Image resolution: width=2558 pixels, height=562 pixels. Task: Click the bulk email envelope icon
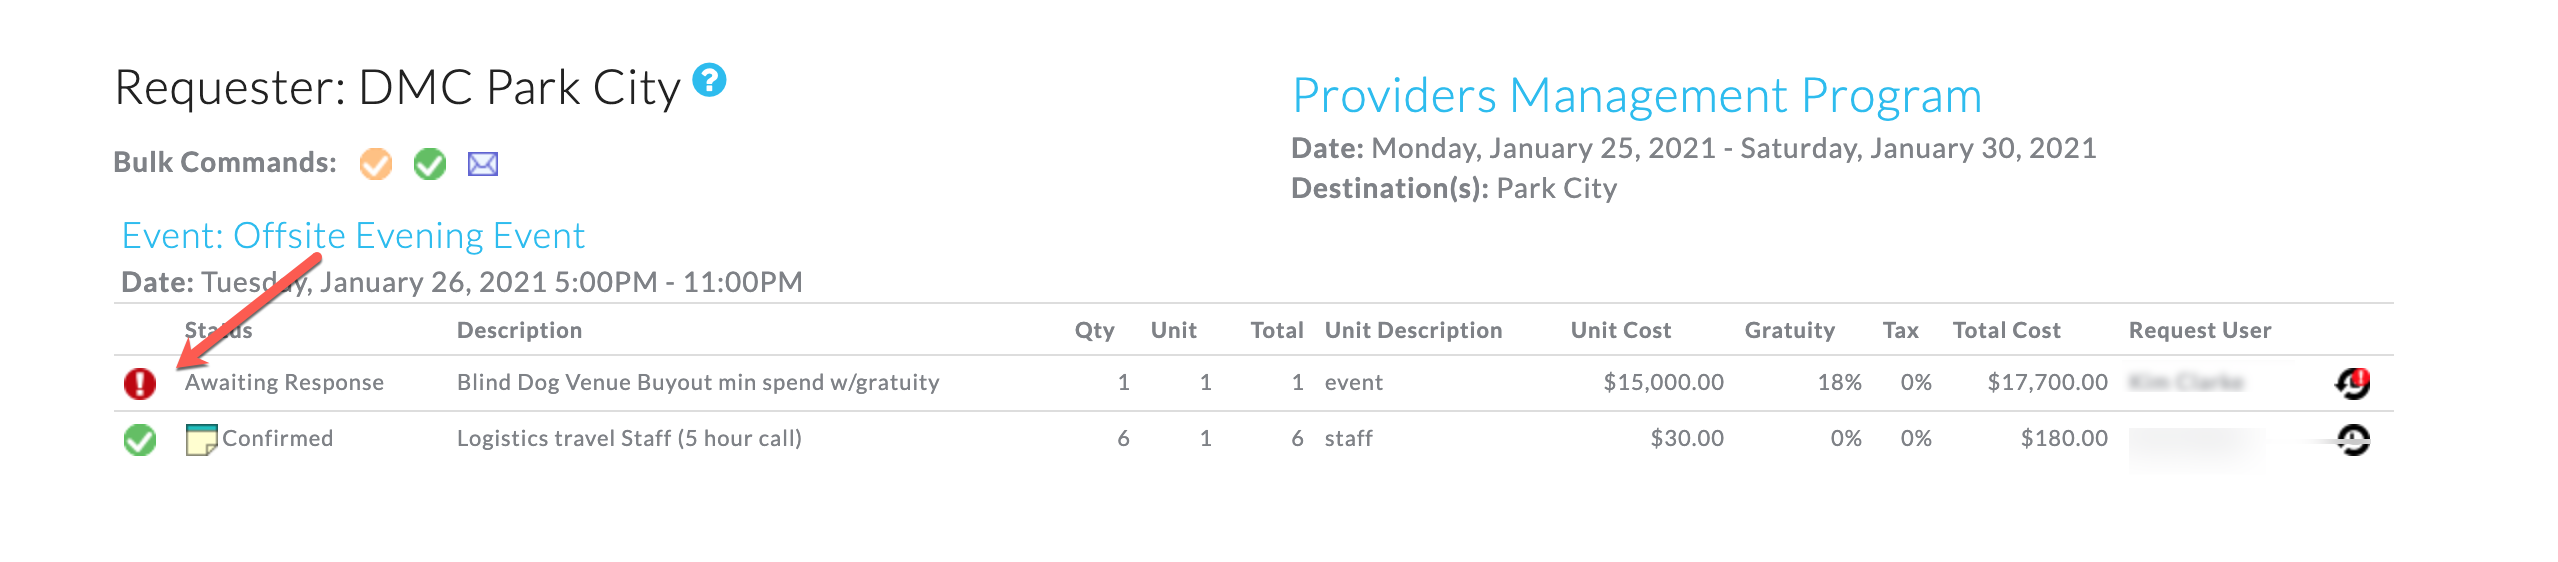click(483, 163)
